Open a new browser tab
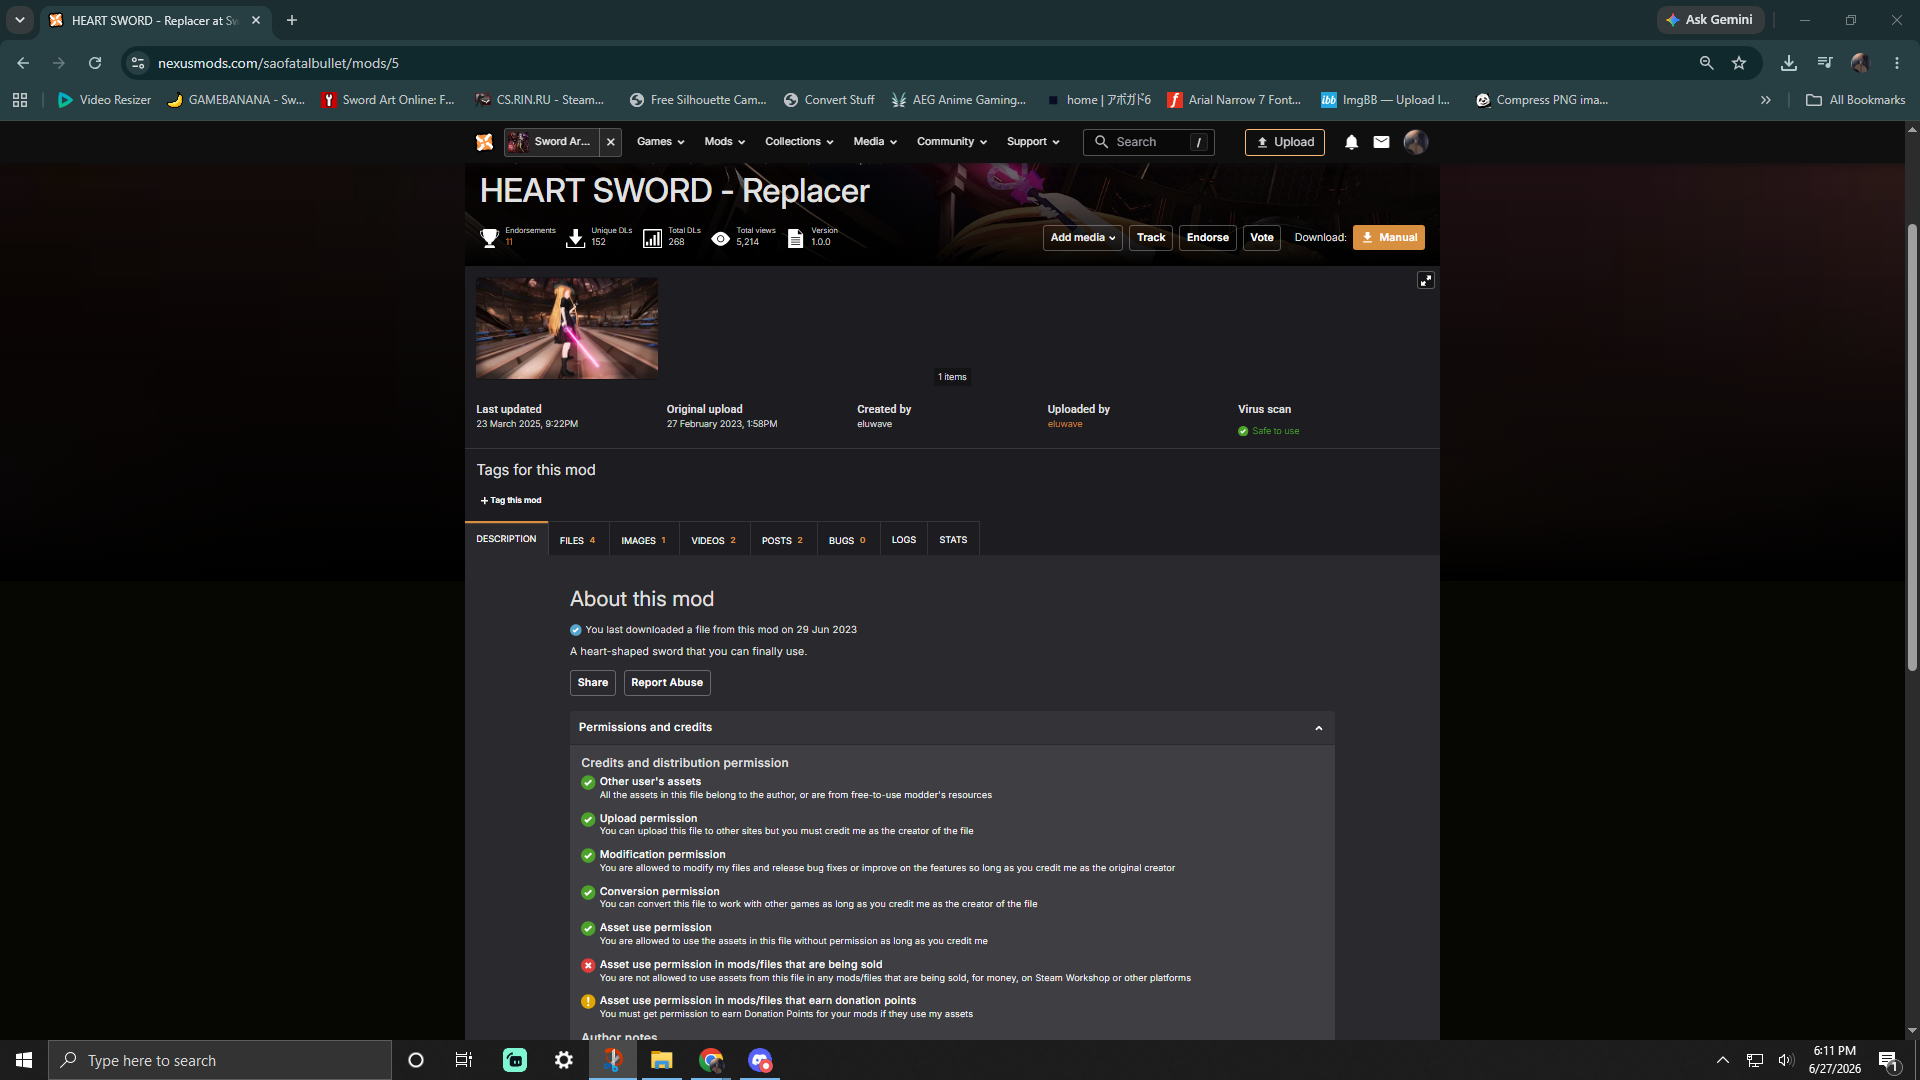The height and width of the screenshot is (1080, 1920). click(x=292, y=20)
